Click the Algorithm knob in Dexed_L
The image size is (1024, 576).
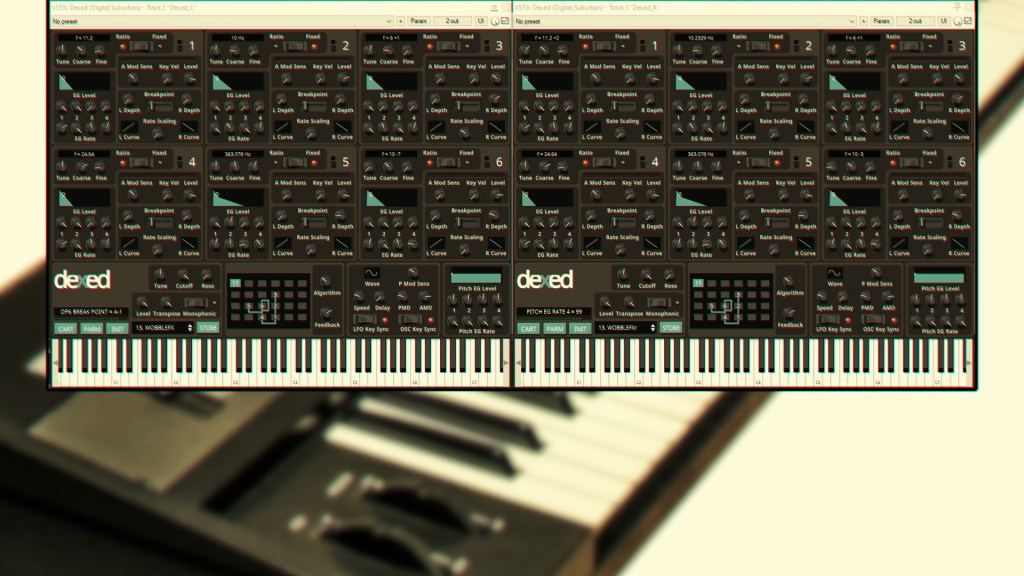(325, 281)
